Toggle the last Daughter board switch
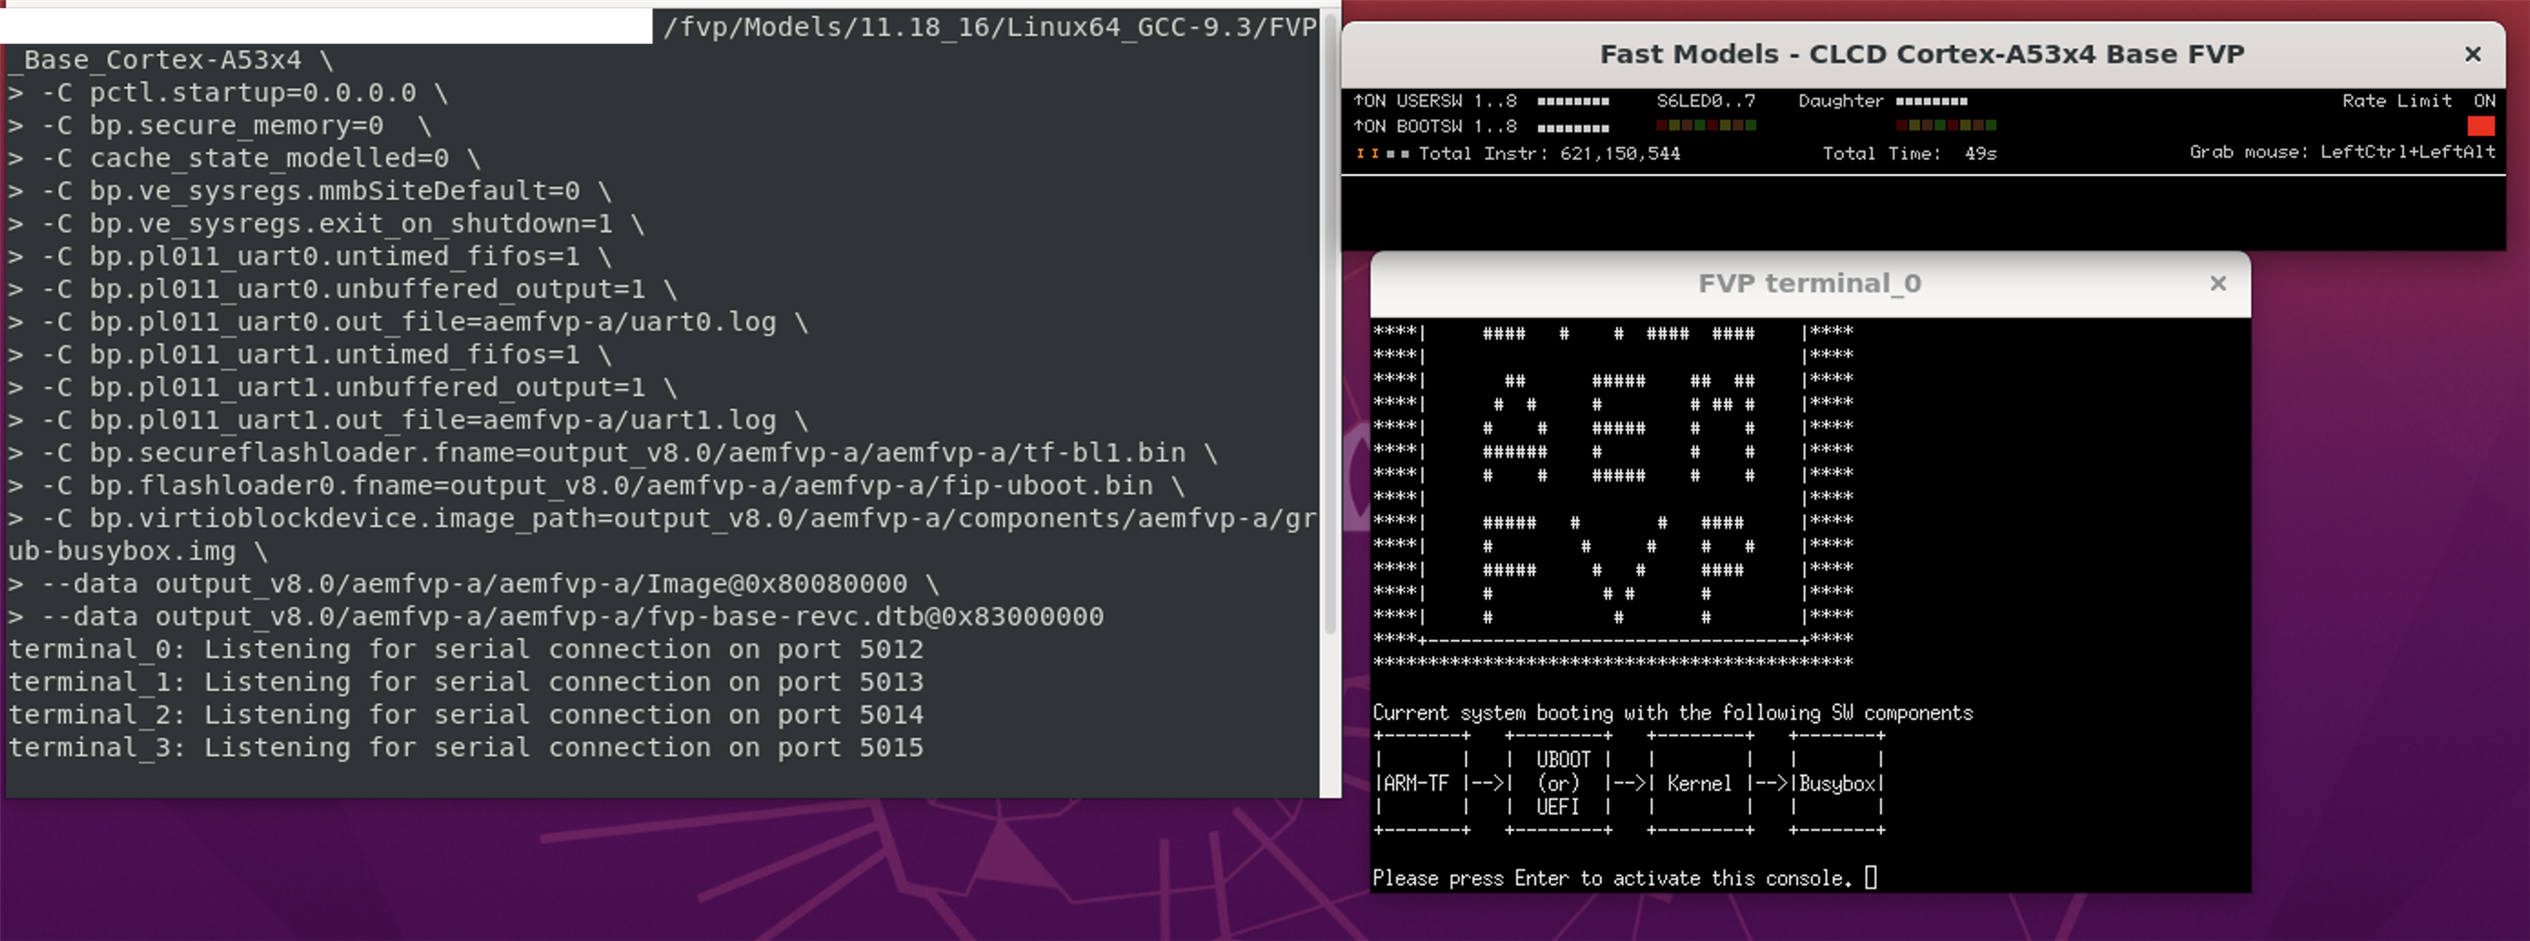Image resolution: width=2530 pixels, height=941 pixels. point(1963,102)
